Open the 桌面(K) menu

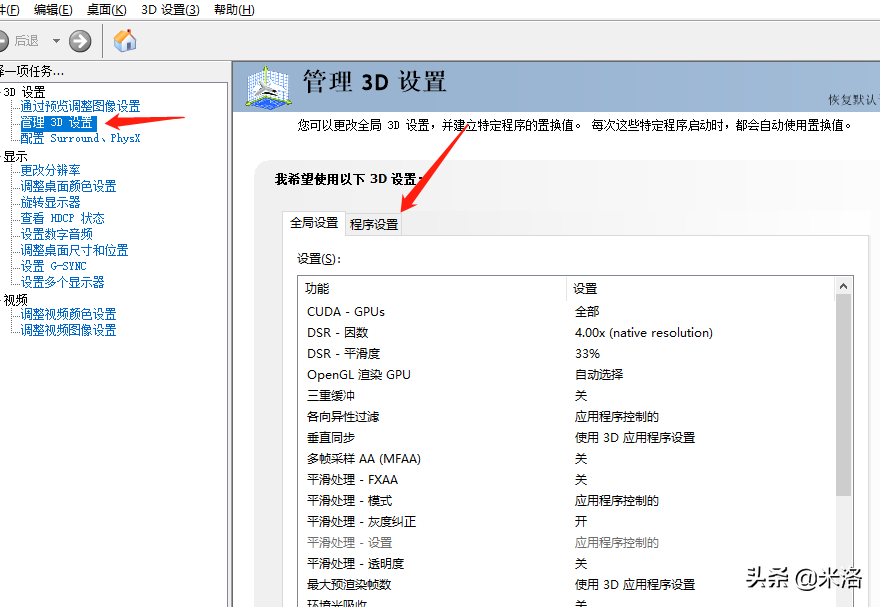click(107, 10)
